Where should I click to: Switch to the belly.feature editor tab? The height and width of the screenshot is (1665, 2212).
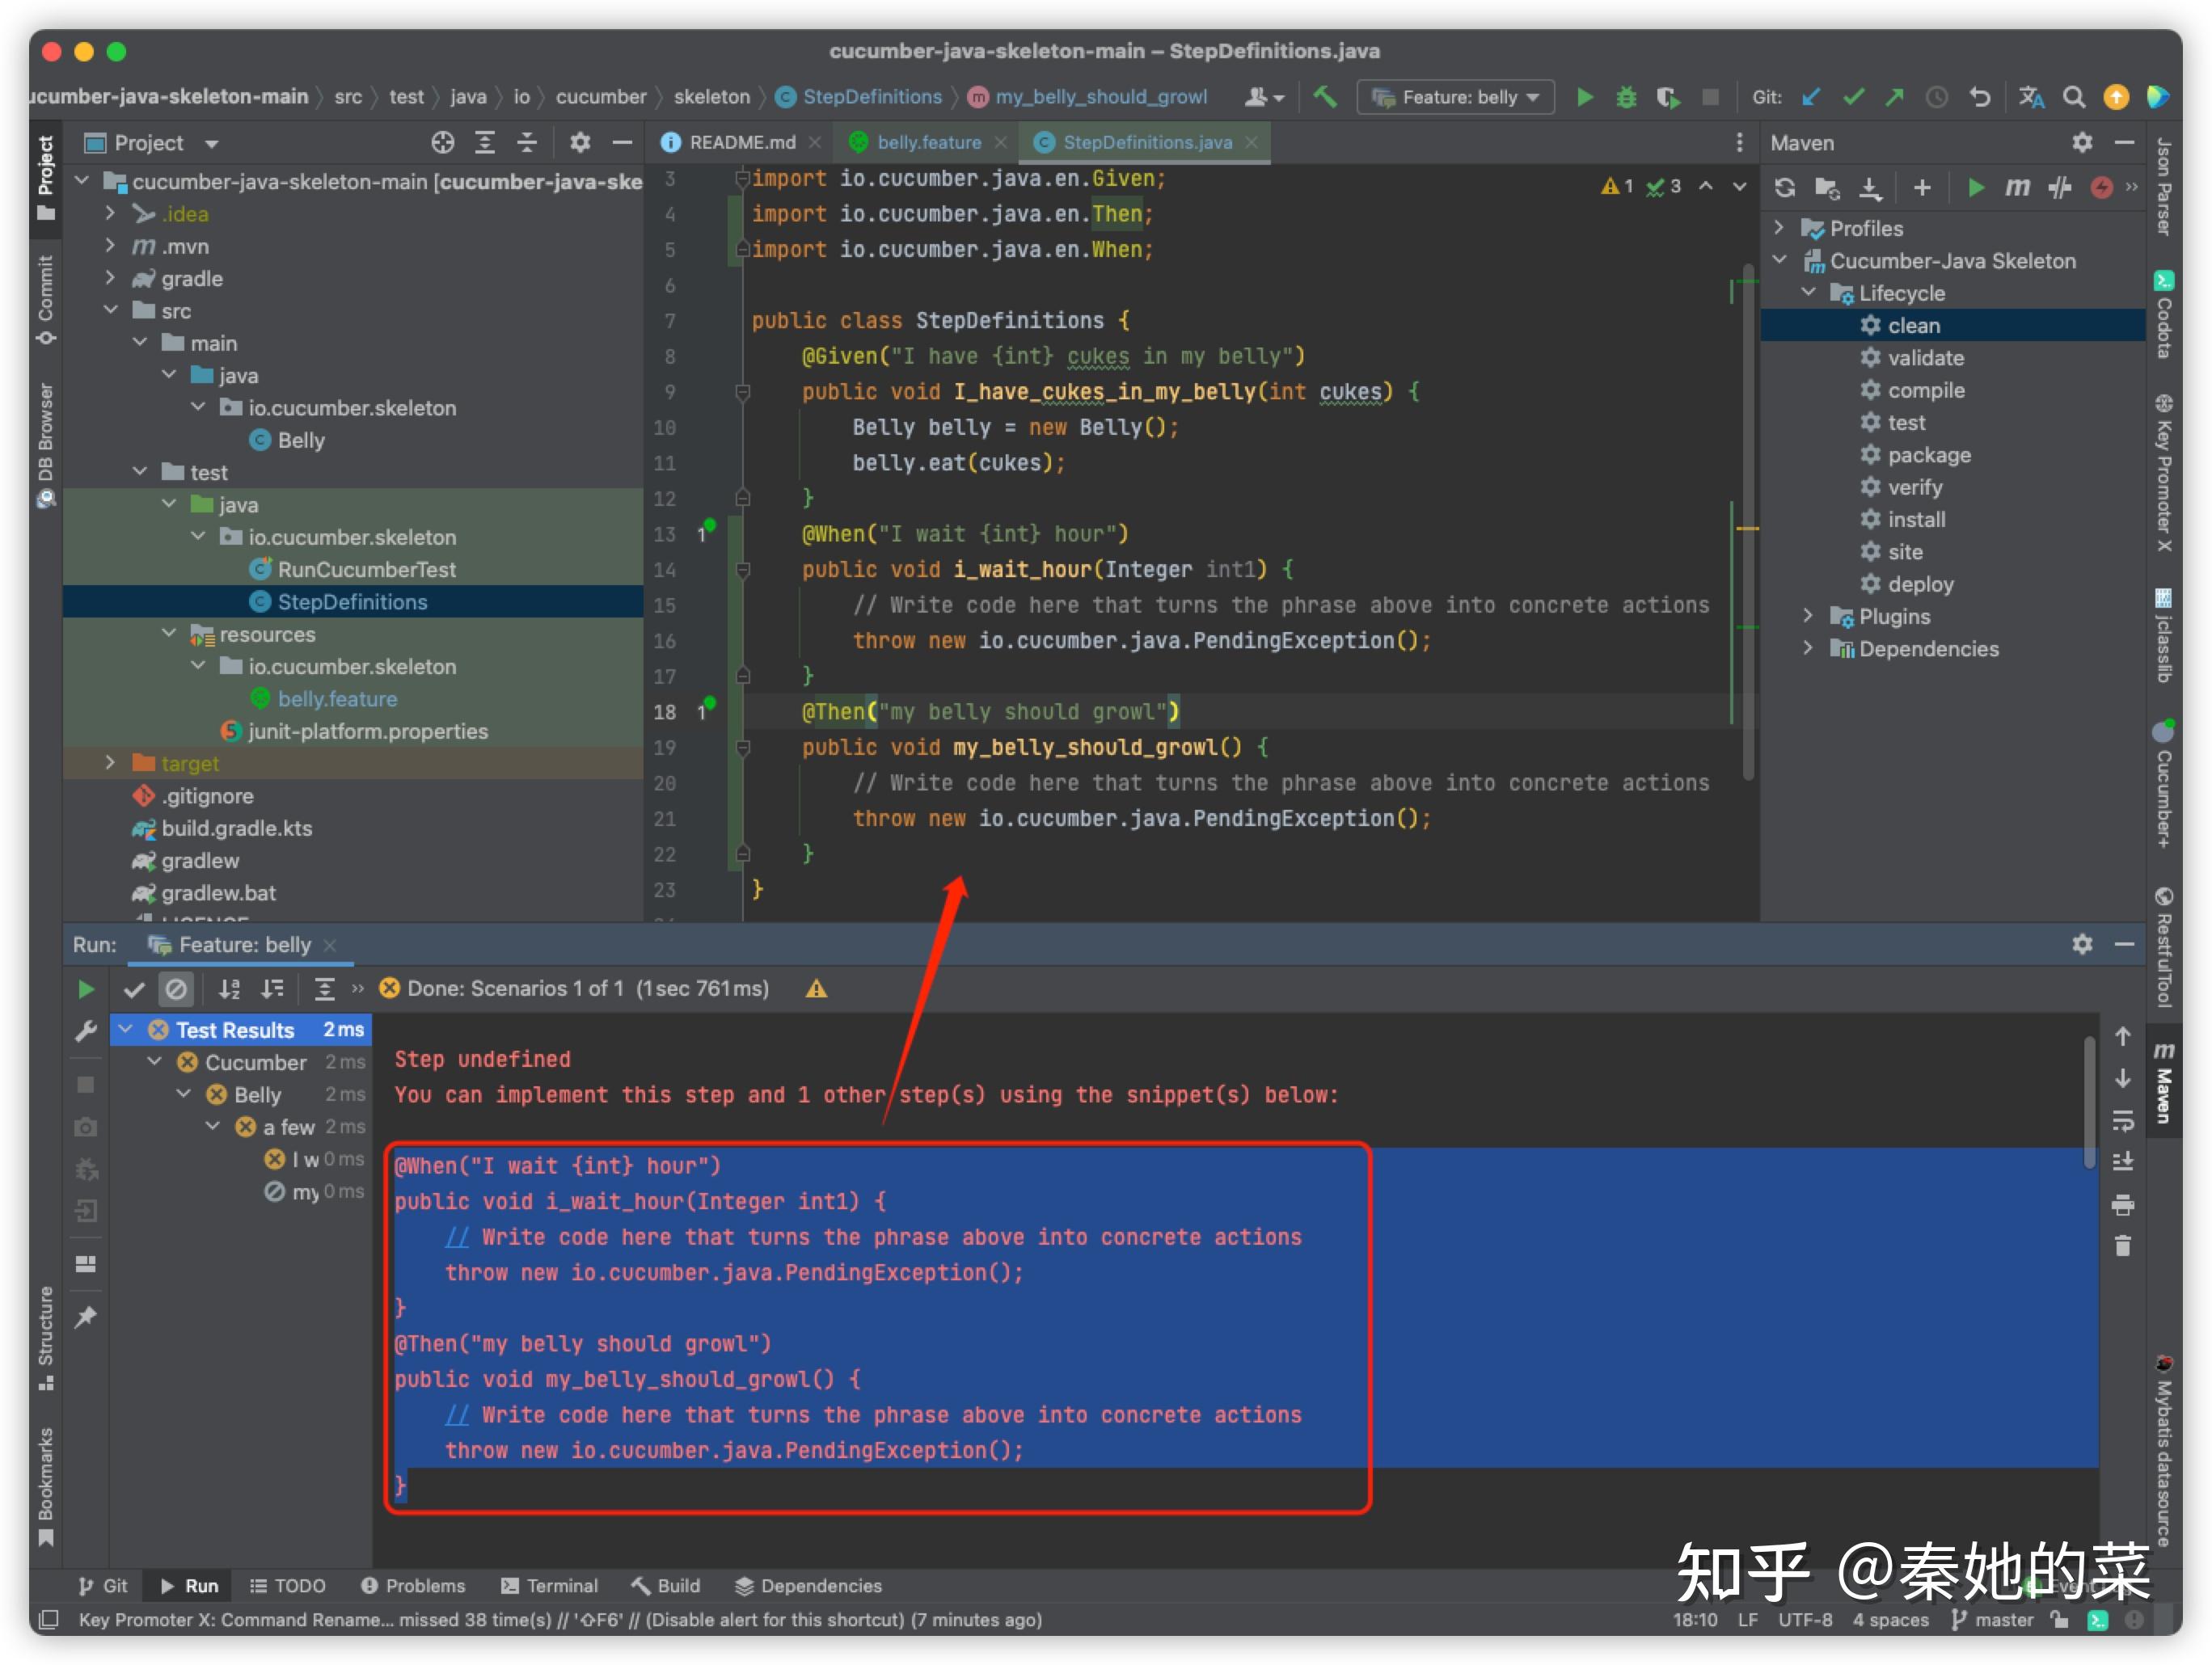click(x=928, y=143)
